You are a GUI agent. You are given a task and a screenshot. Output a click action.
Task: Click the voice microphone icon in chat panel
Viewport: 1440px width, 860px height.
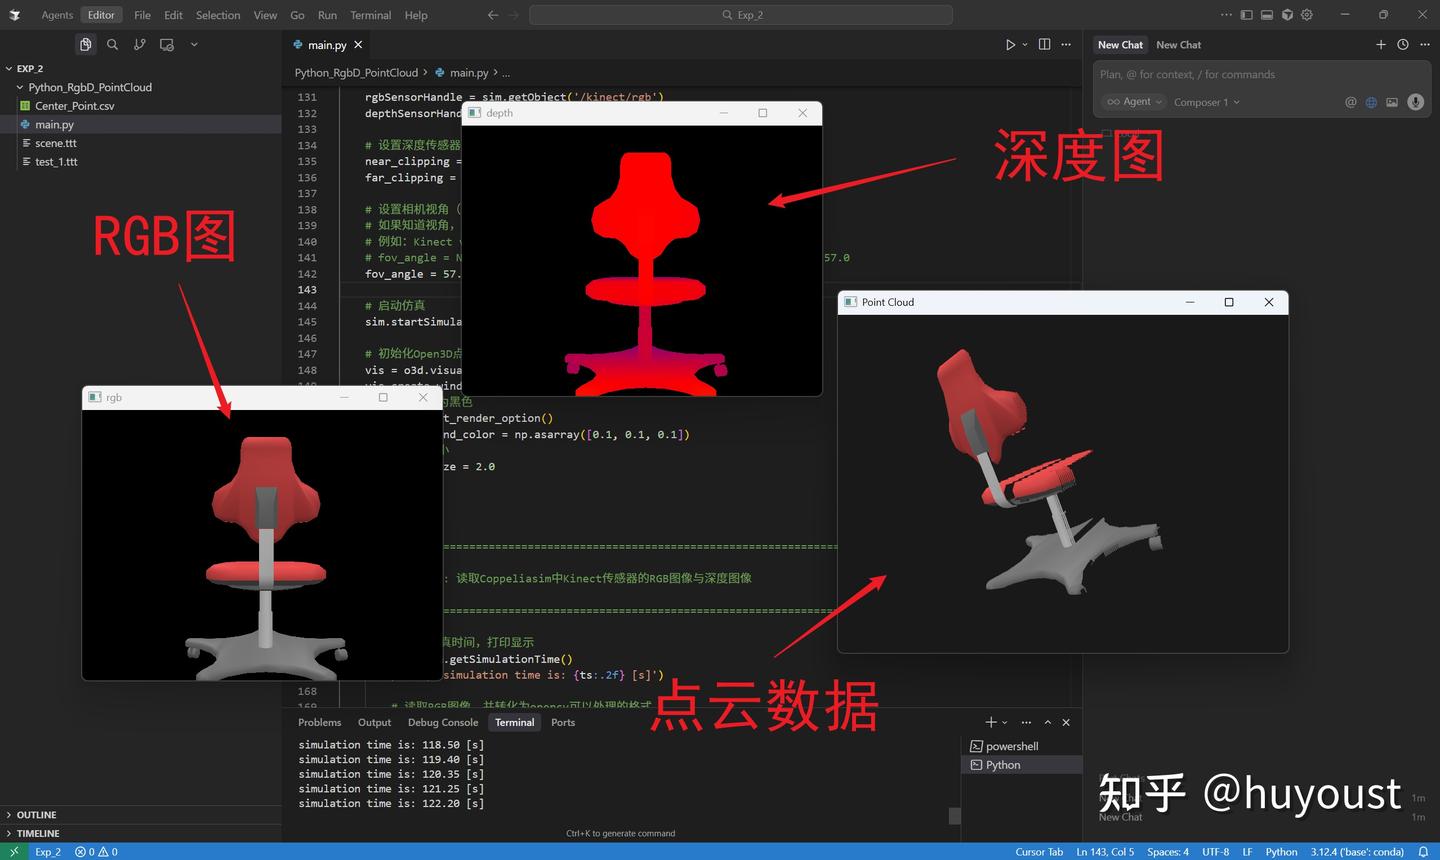pyautogui.click(x=1414, y=101)
